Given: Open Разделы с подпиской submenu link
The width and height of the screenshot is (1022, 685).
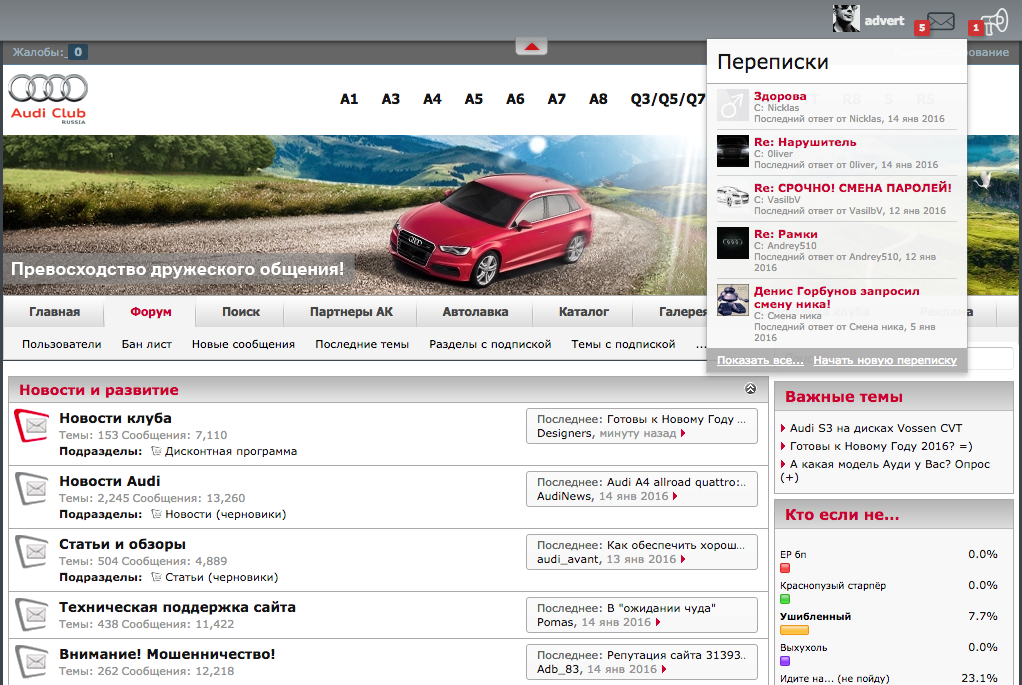Looking at the screenshot, I should pyautogui.click(x=490, y=344).
